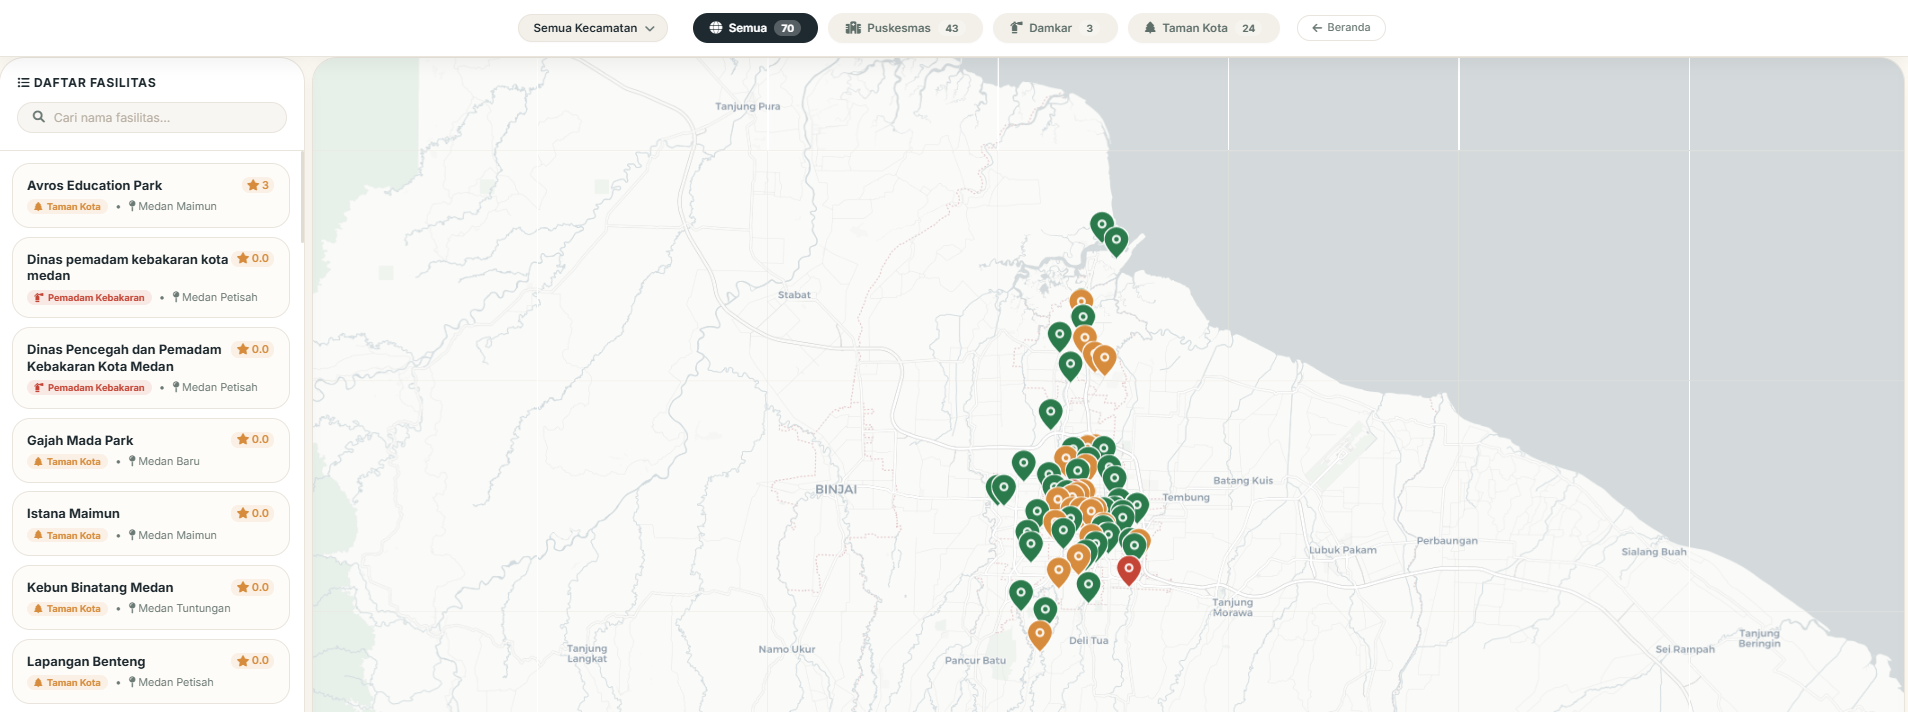The height and width of the screenshot is (712, 1908).
Task: Click the tree icon in Taman Kota tab
Action: click(1150, 28)
